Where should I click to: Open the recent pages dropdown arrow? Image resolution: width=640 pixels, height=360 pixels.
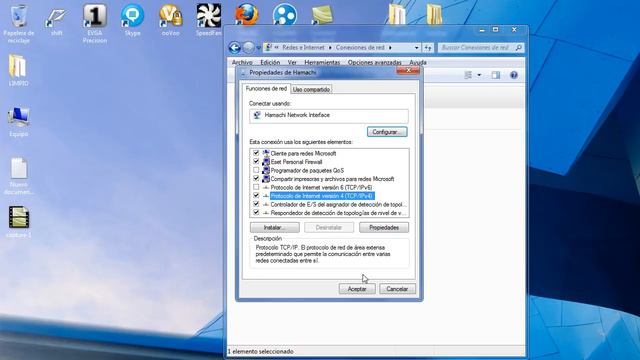pos(258,48)
